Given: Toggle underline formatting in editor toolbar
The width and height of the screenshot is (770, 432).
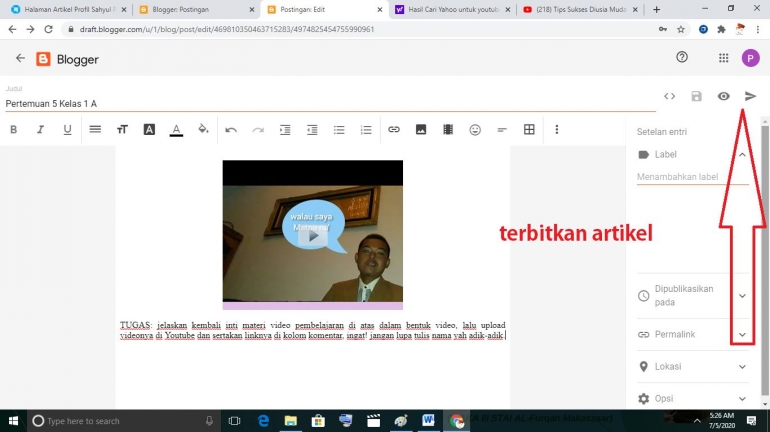Looking at the screenshot, I should [67, 130].
